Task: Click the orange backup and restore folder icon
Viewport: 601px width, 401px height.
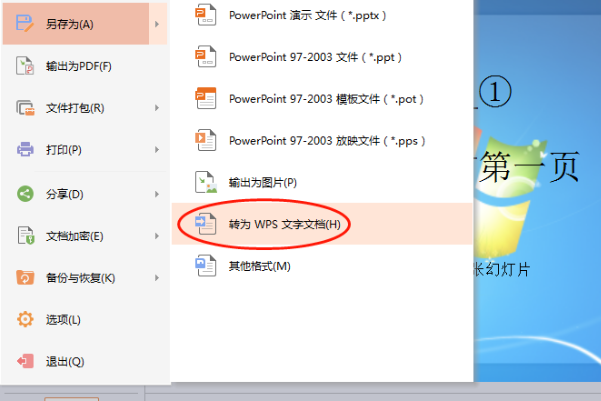Action: coord(25,277)
